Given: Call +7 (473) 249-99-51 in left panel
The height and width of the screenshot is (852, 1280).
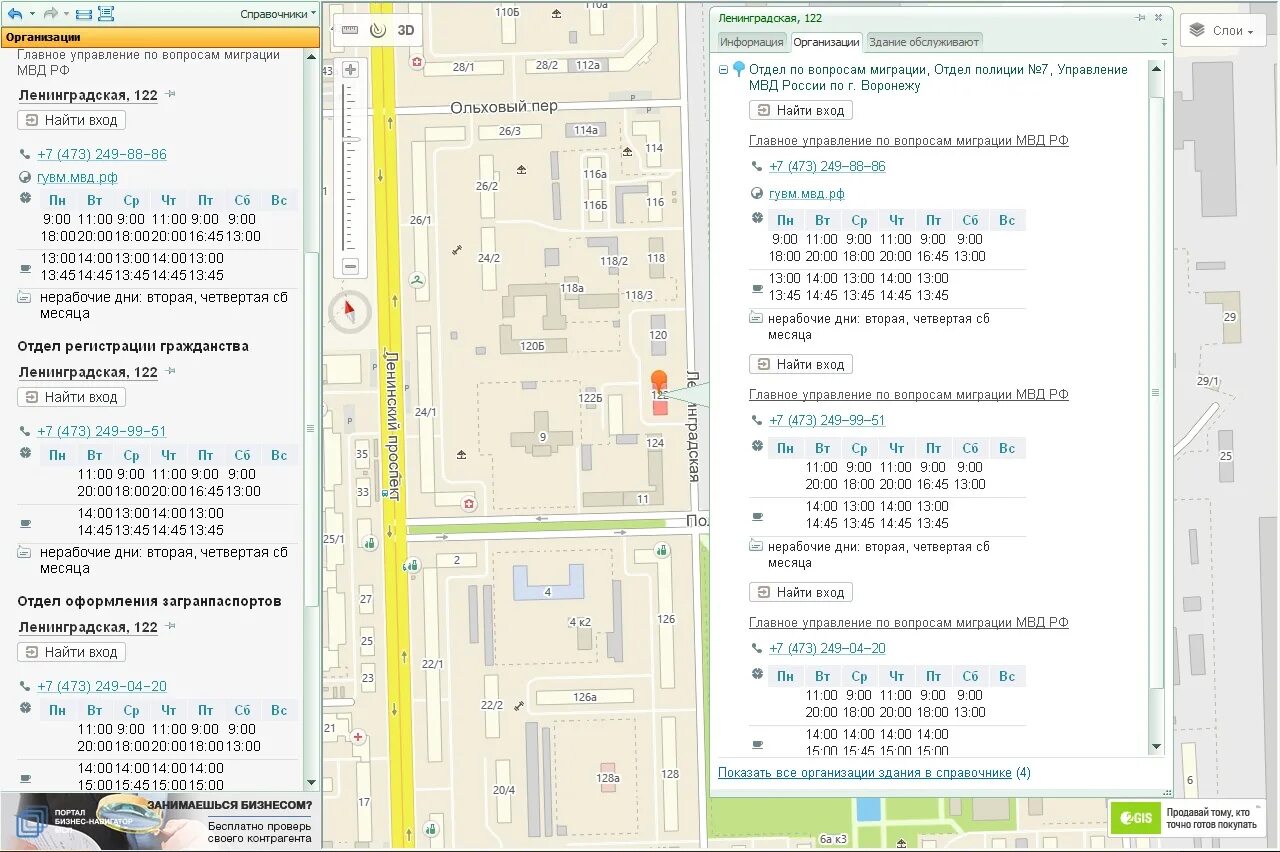Looking at the screenshot, I should pyautogui.click(x=102, y=432).
